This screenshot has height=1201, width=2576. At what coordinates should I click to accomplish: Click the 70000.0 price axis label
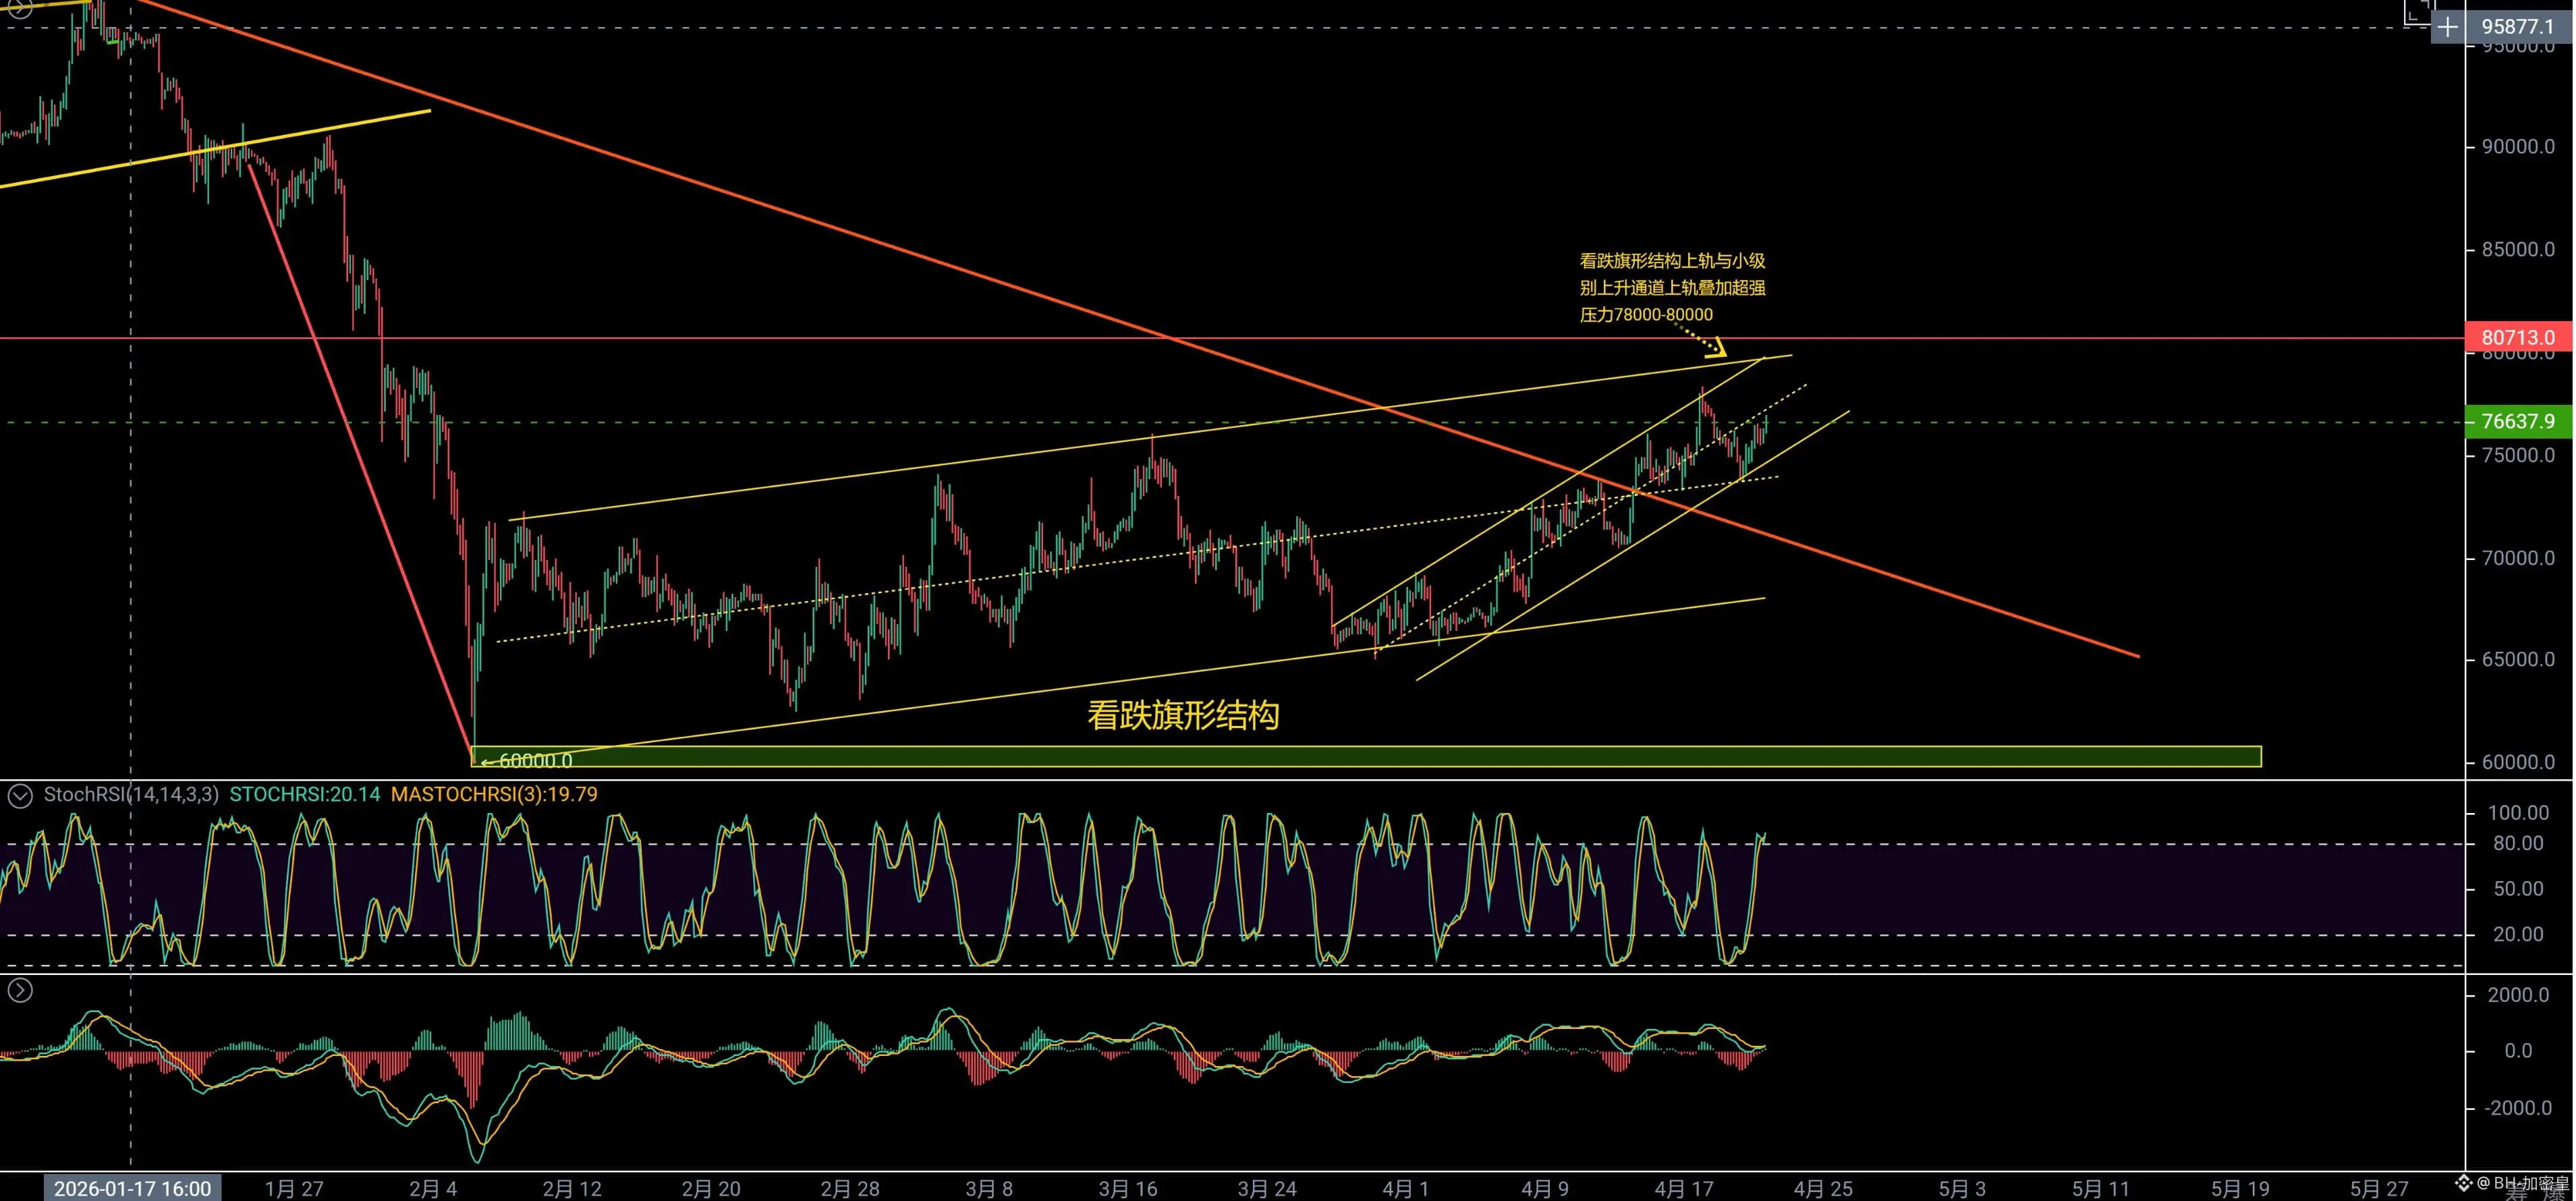tap(2518, 558)
